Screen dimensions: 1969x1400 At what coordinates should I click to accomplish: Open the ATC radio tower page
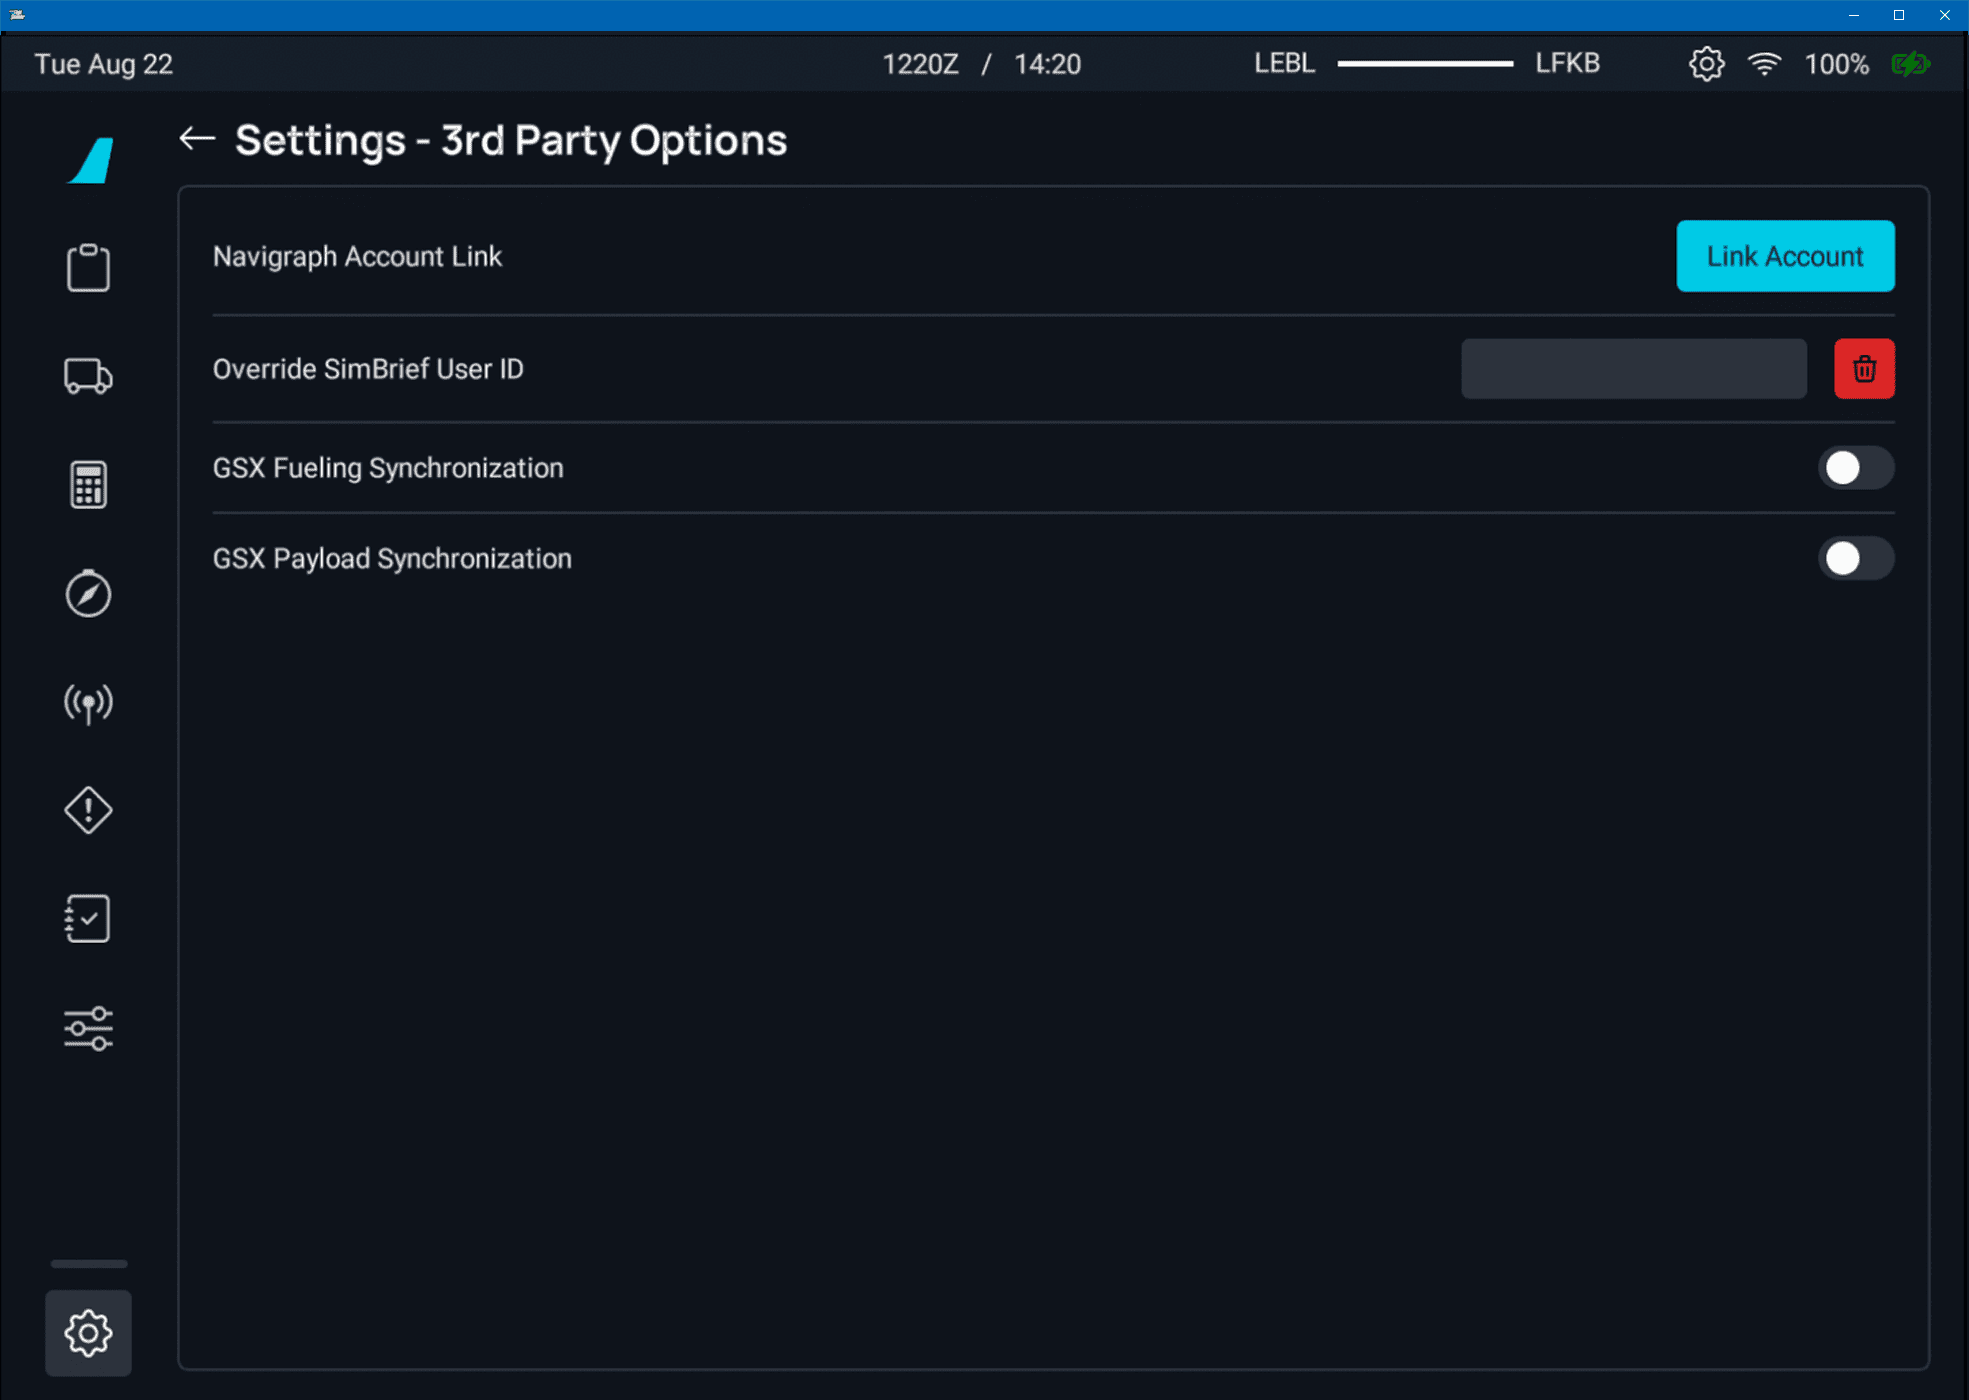click(x=88, y=703)
